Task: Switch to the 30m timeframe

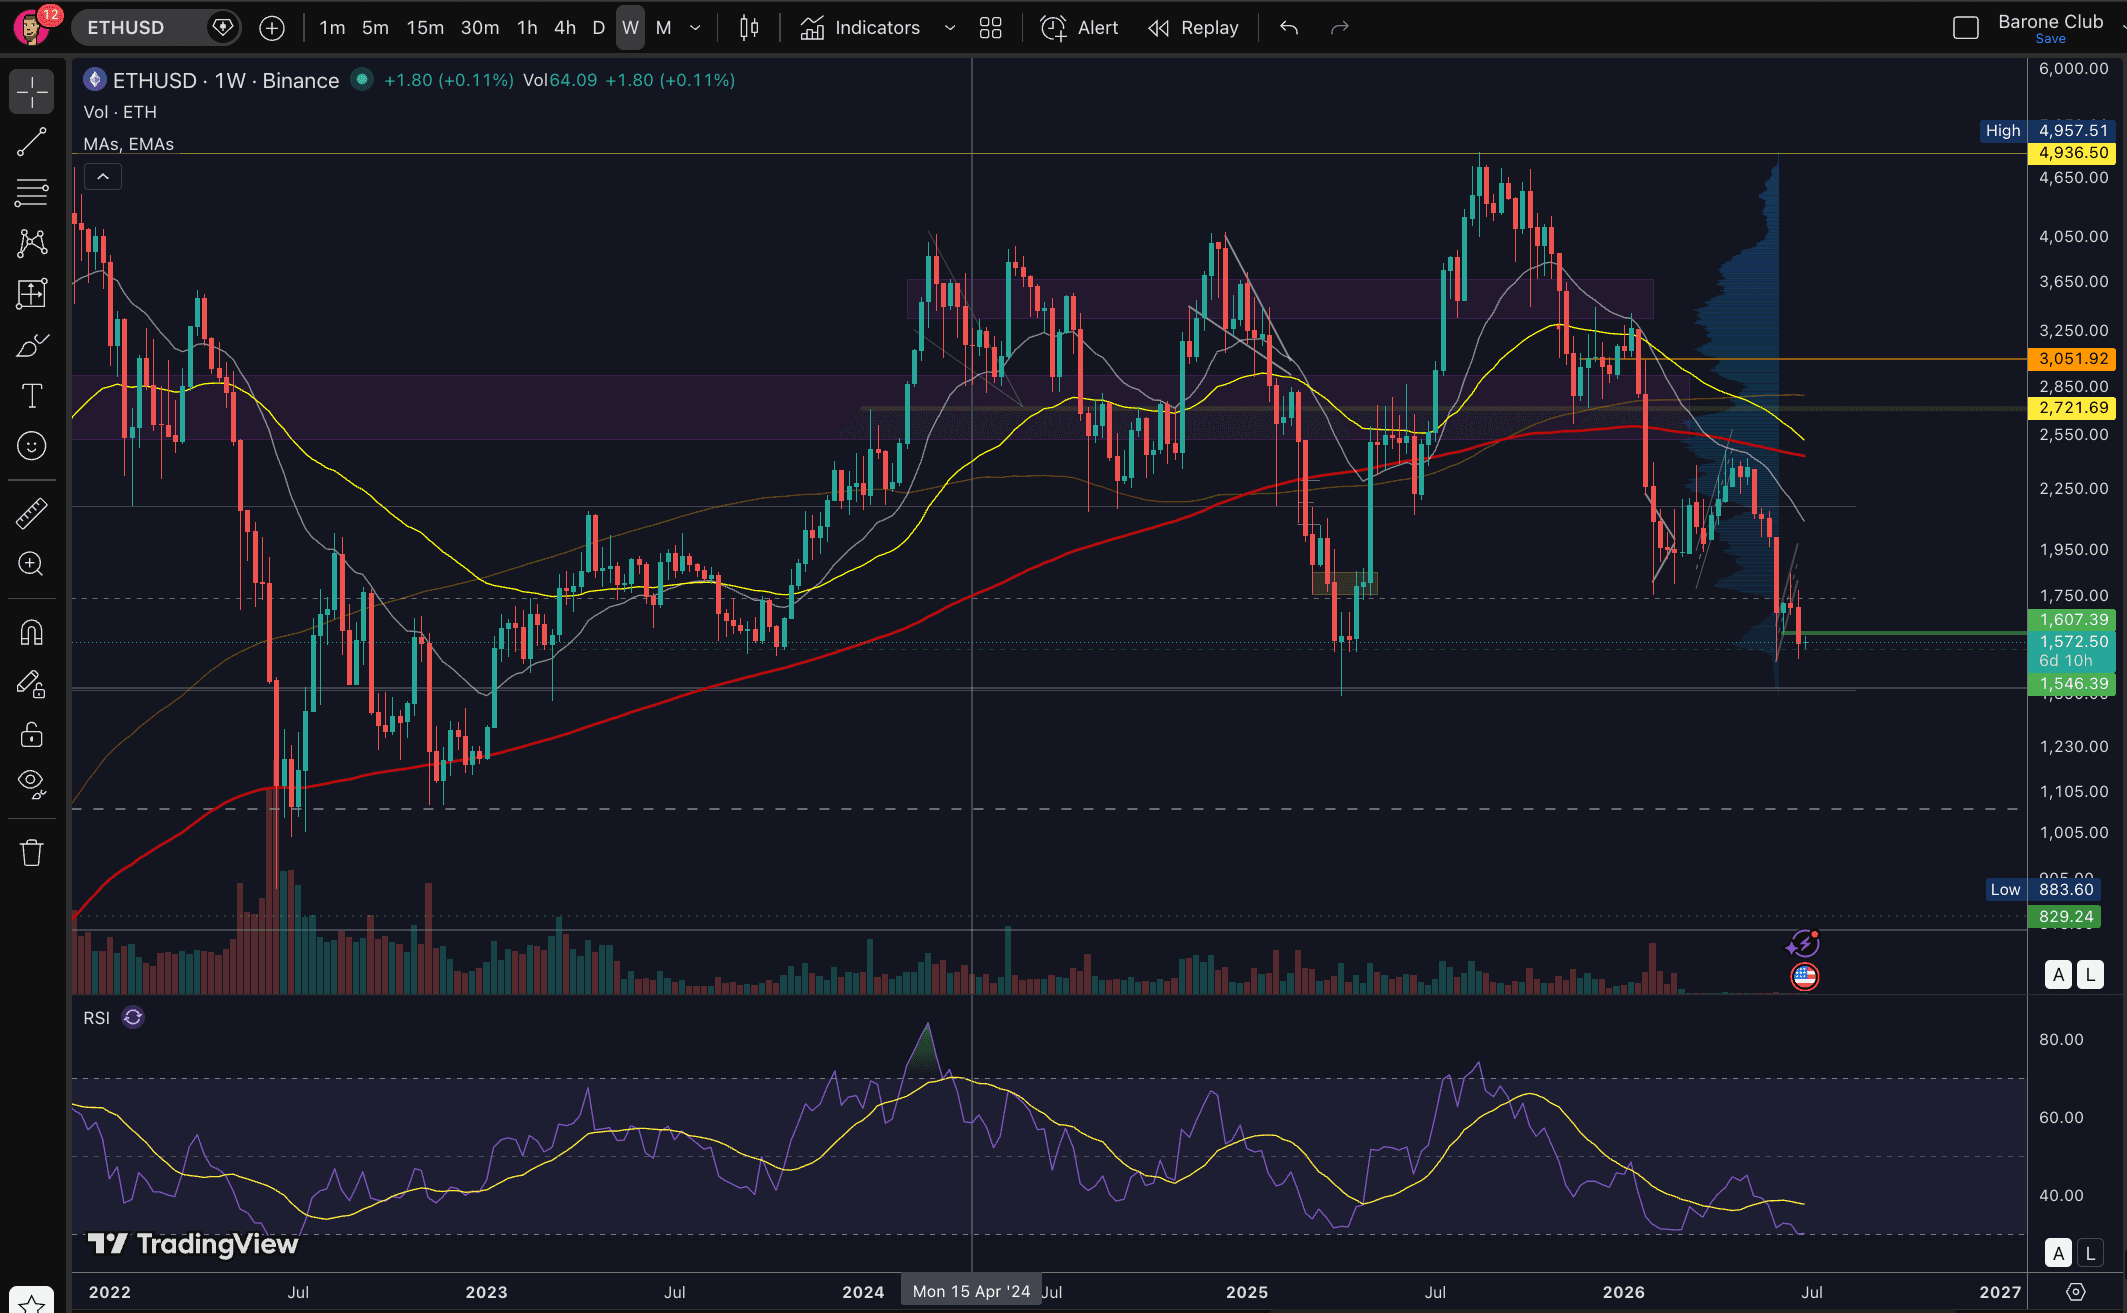Action: tap(480, 28)
